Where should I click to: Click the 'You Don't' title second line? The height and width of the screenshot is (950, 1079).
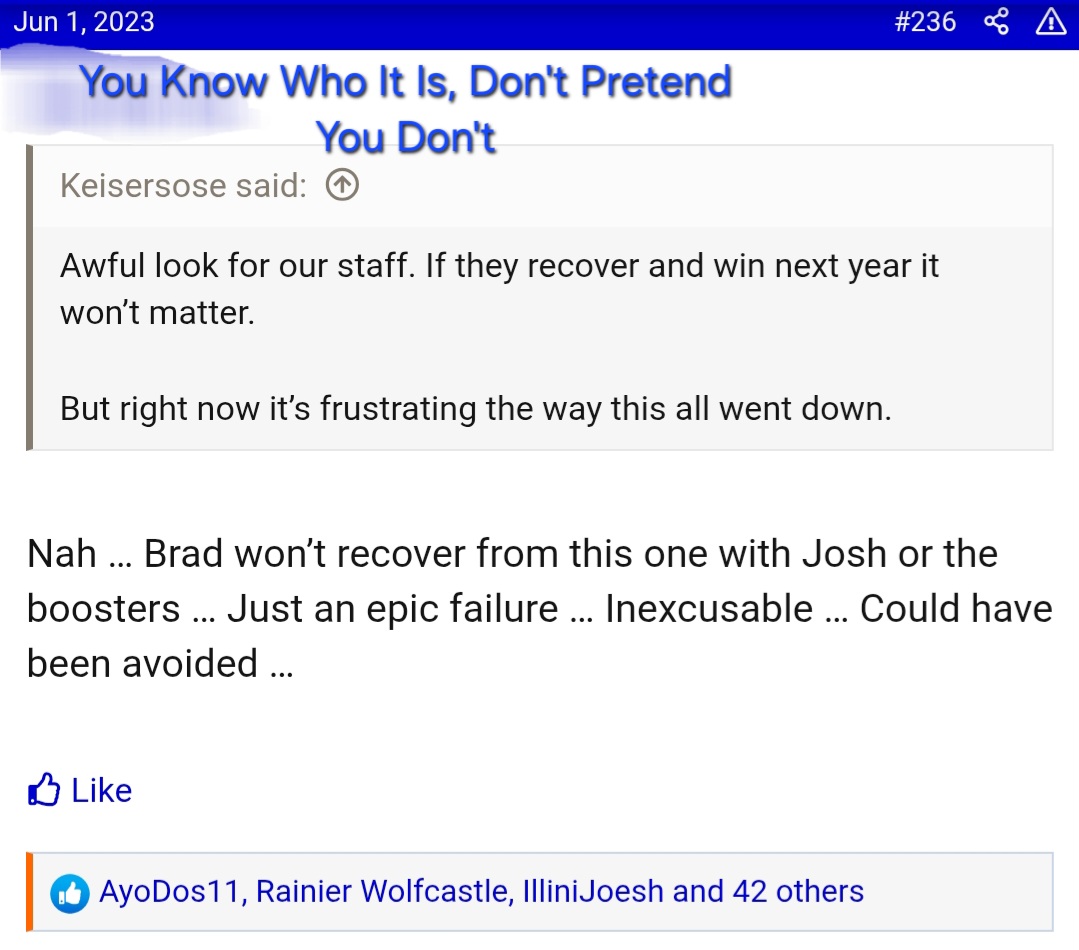point(405,138)
